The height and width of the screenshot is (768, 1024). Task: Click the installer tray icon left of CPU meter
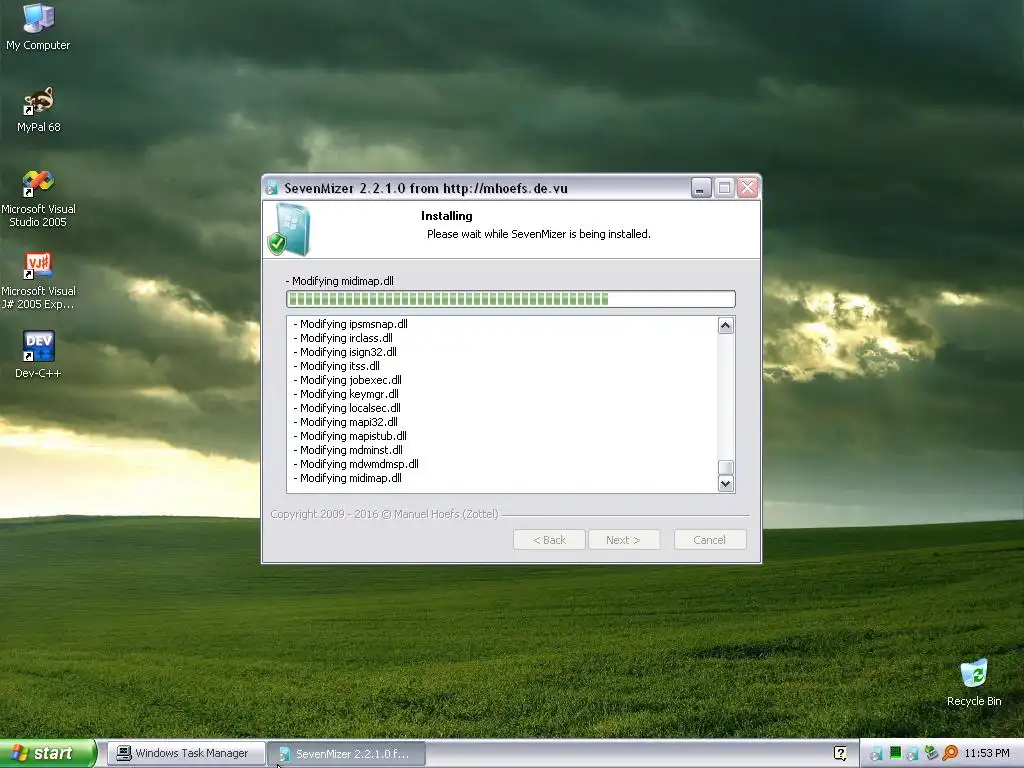tap(877, 754)
